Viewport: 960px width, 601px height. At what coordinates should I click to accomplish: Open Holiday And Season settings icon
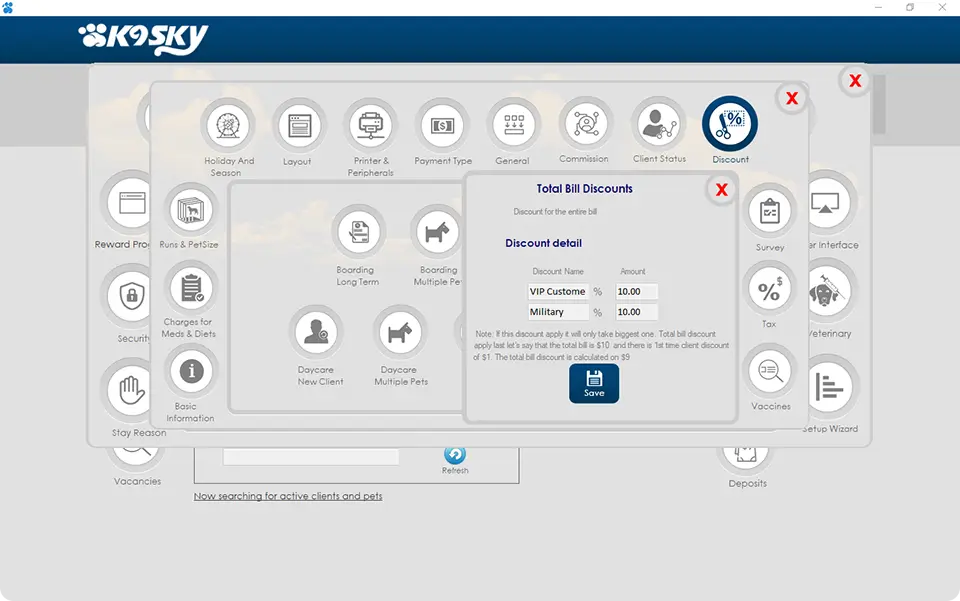[229, 126]
